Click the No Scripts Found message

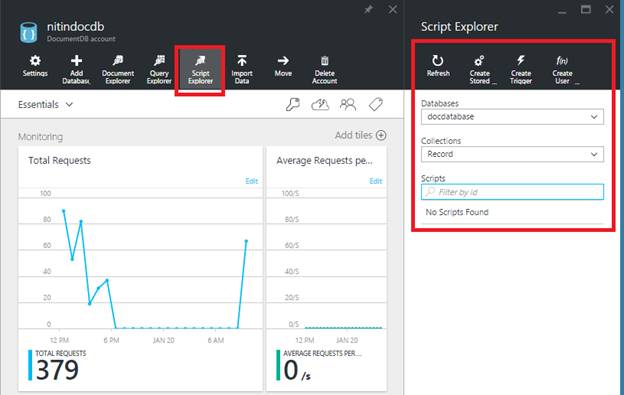(x=457, y=212)
